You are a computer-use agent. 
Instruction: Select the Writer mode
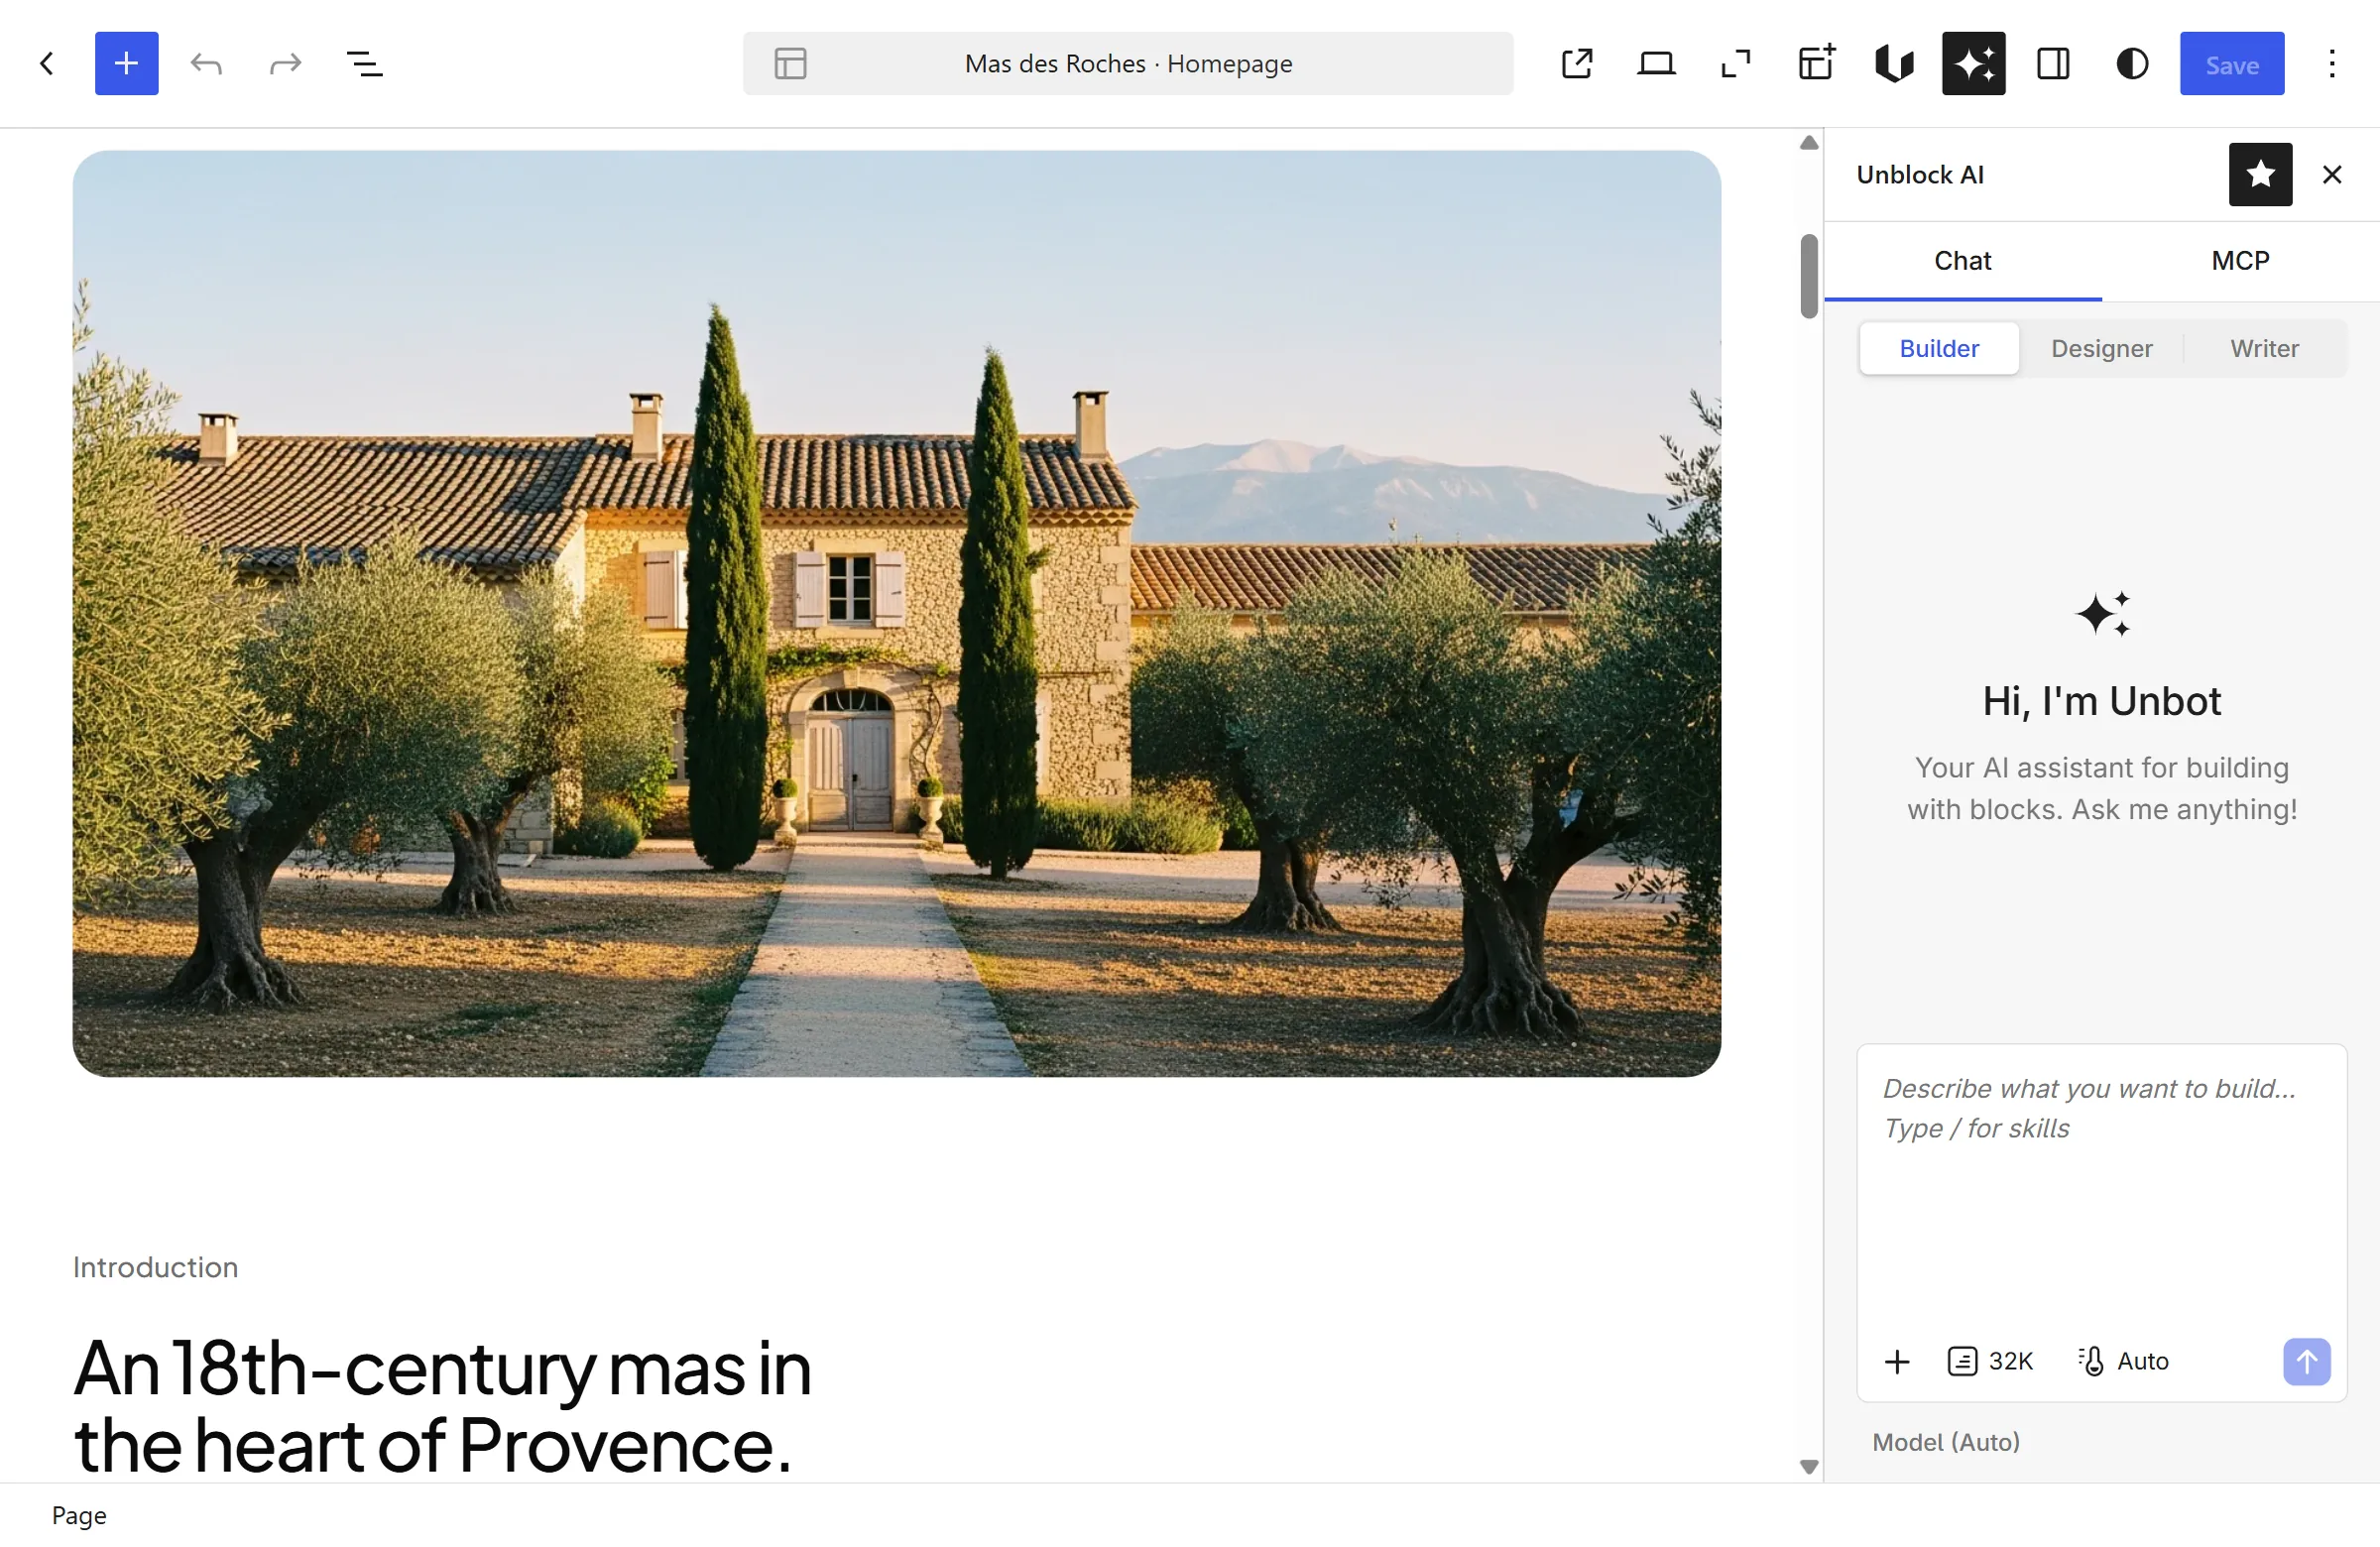click(x=2264, y=349)
